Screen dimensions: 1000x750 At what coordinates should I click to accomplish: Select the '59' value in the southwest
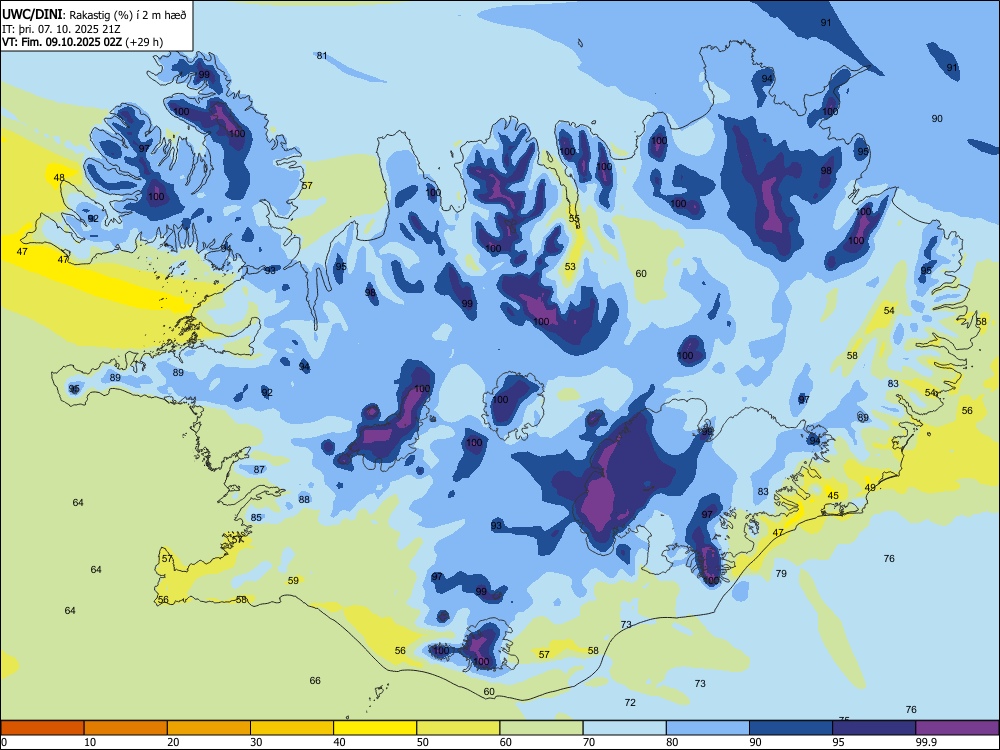293,580
